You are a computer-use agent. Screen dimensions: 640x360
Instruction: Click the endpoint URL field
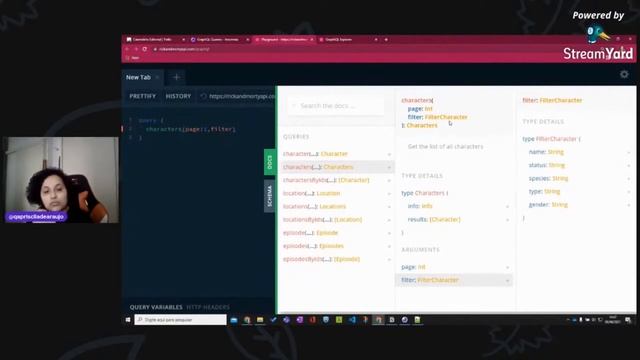pos(242,96)
